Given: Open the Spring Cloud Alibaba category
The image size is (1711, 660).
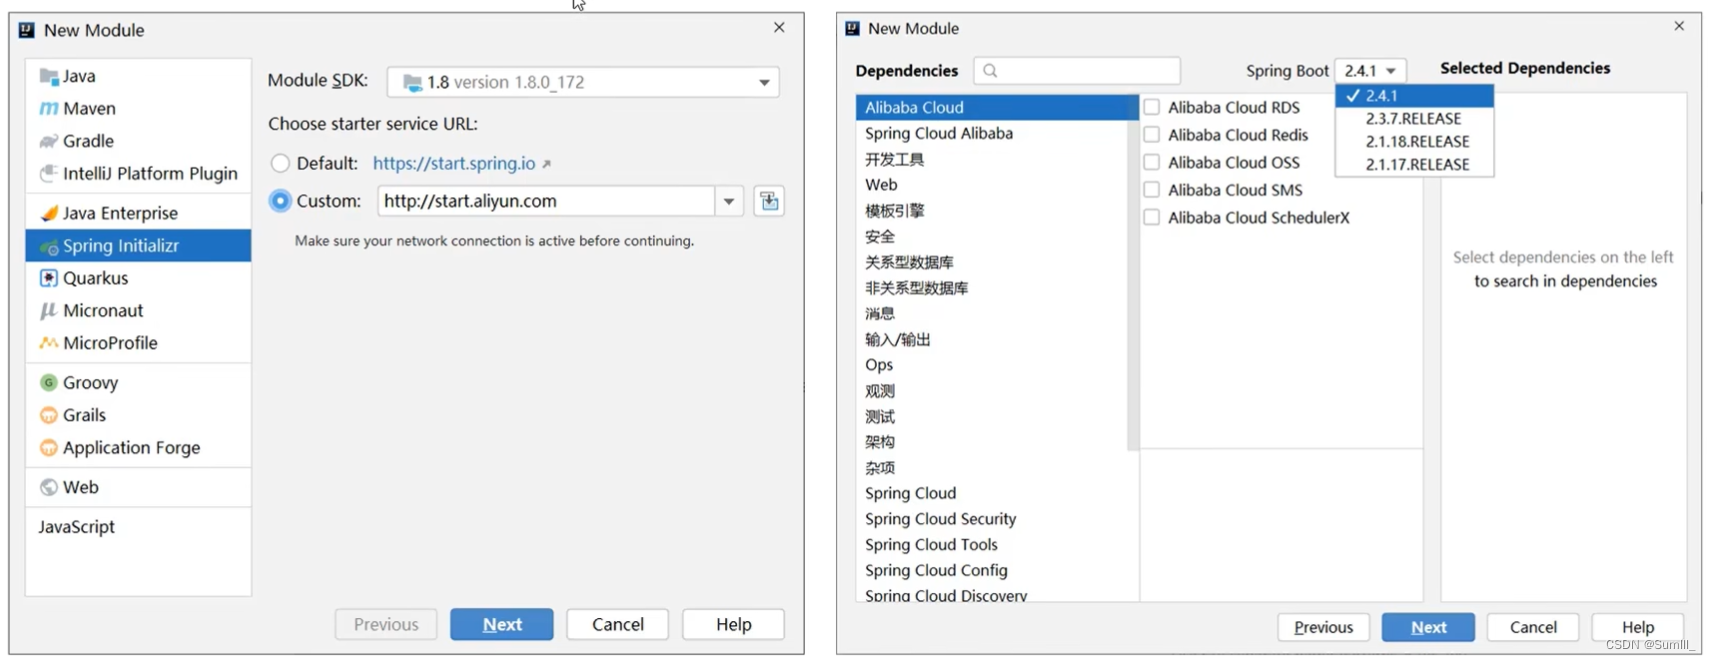Looking at the screenshot, I should tap(938, 133).
